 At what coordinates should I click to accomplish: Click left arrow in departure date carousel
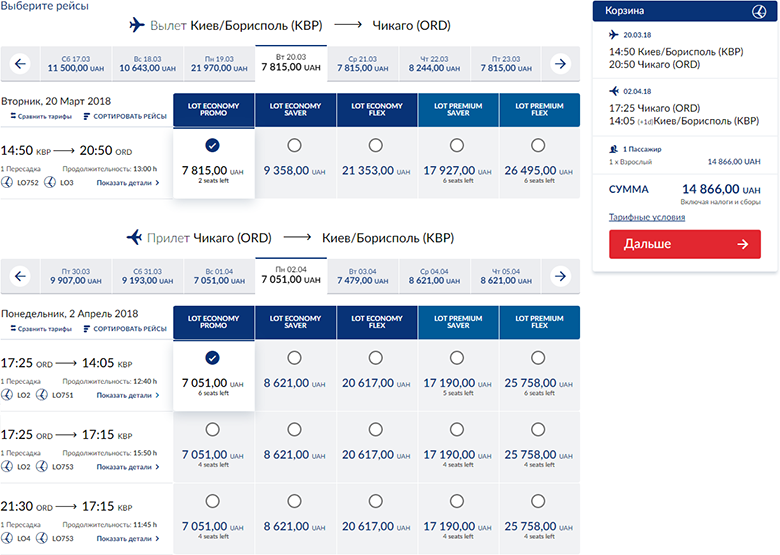pyautogui.click(x=19, y=64)
